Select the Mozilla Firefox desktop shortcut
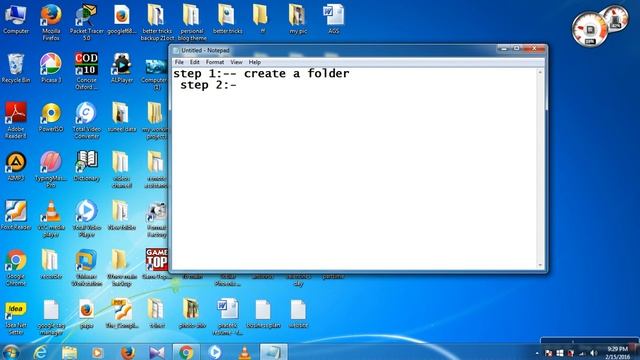This screenshot has height=360, width=640. point(51,22)
